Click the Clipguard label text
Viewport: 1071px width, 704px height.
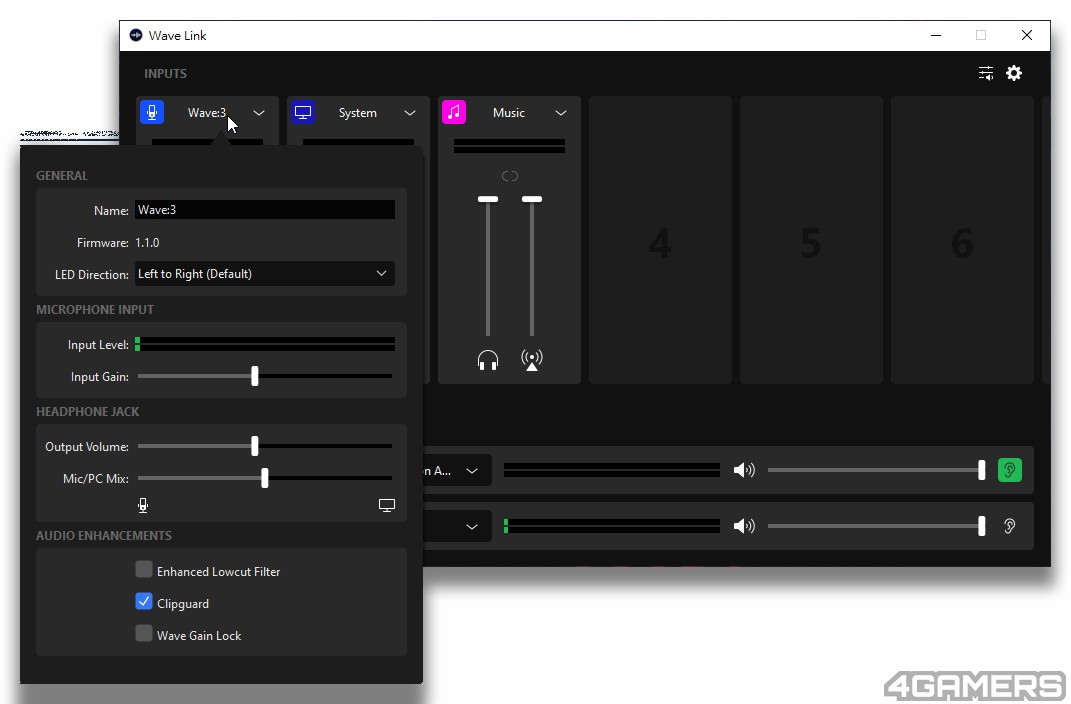click(183, 604)
